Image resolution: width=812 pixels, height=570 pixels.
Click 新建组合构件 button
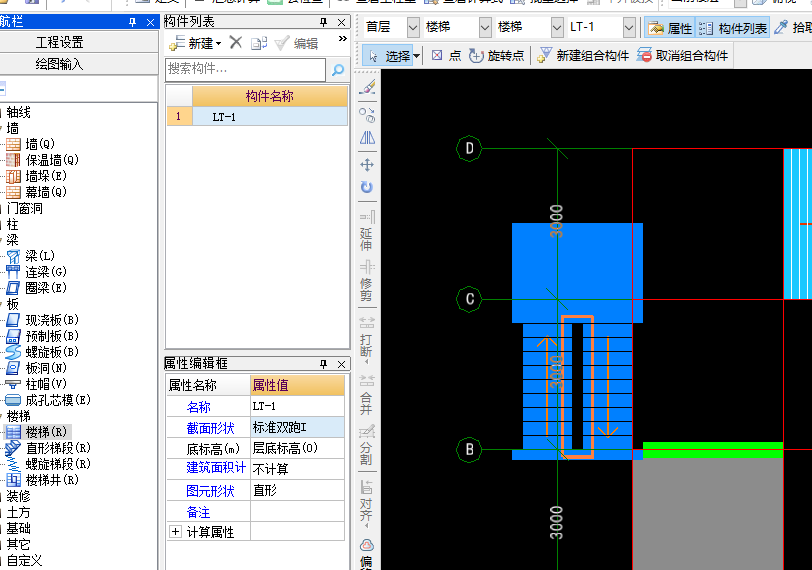click(x=583, y=55)
